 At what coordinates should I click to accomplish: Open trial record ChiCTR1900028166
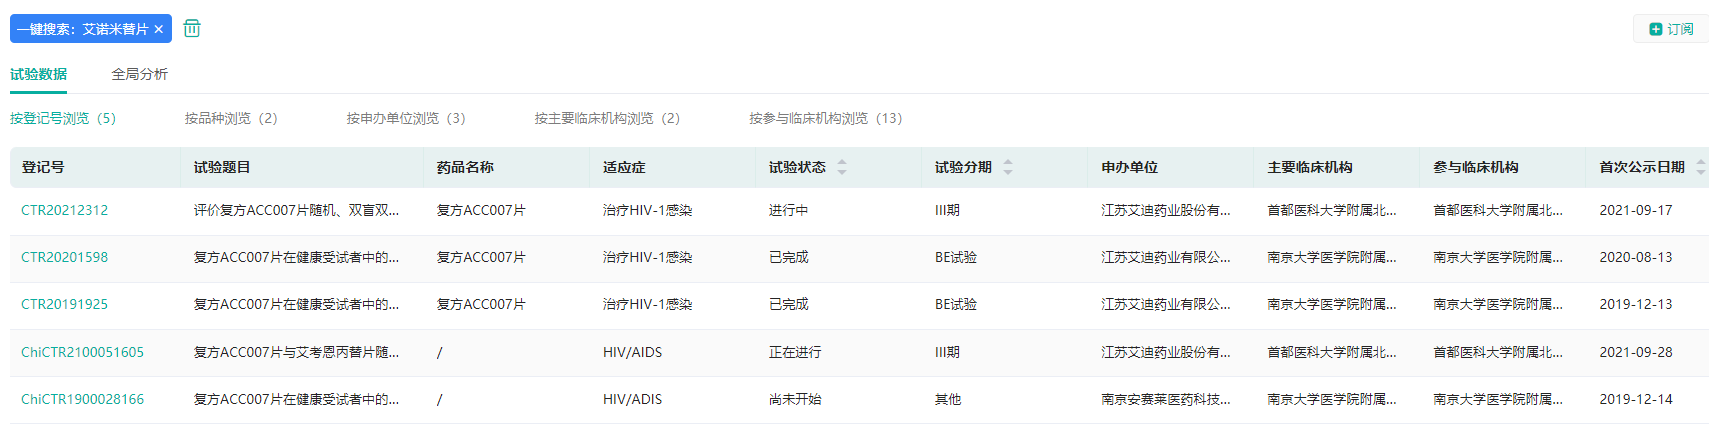pos(82,399)
